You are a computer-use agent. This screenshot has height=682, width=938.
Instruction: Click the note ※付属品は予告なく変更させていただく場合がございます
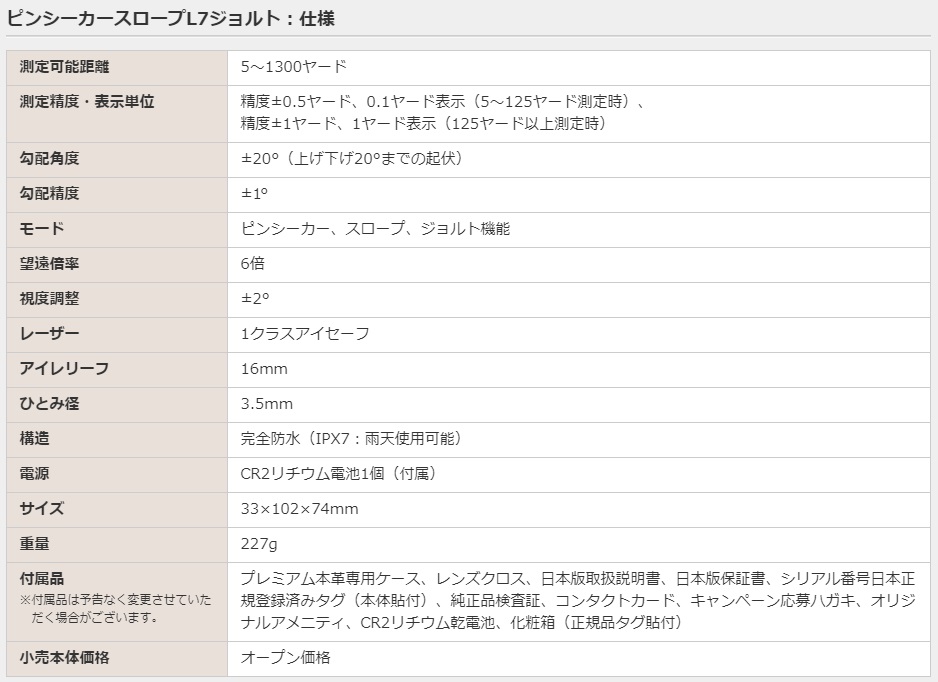pyautogui.click(x=115, y=608)
